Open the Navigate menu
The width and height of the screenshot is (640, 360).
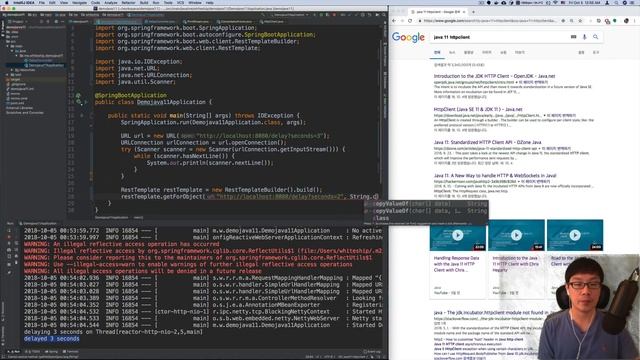79,2
